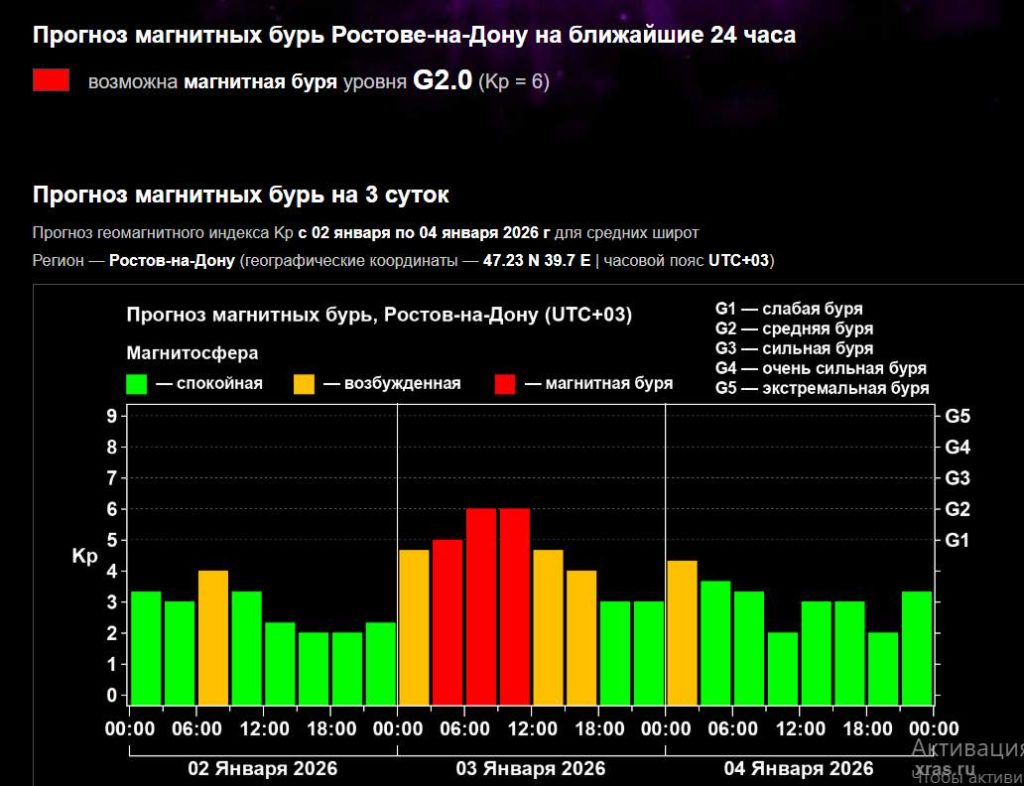Screen dimensions: 1024x786
Task: Click the 'Прогноз магнитных бурь на 3 суток' heading
Action: pyautogui.click(x=241, y=194)
